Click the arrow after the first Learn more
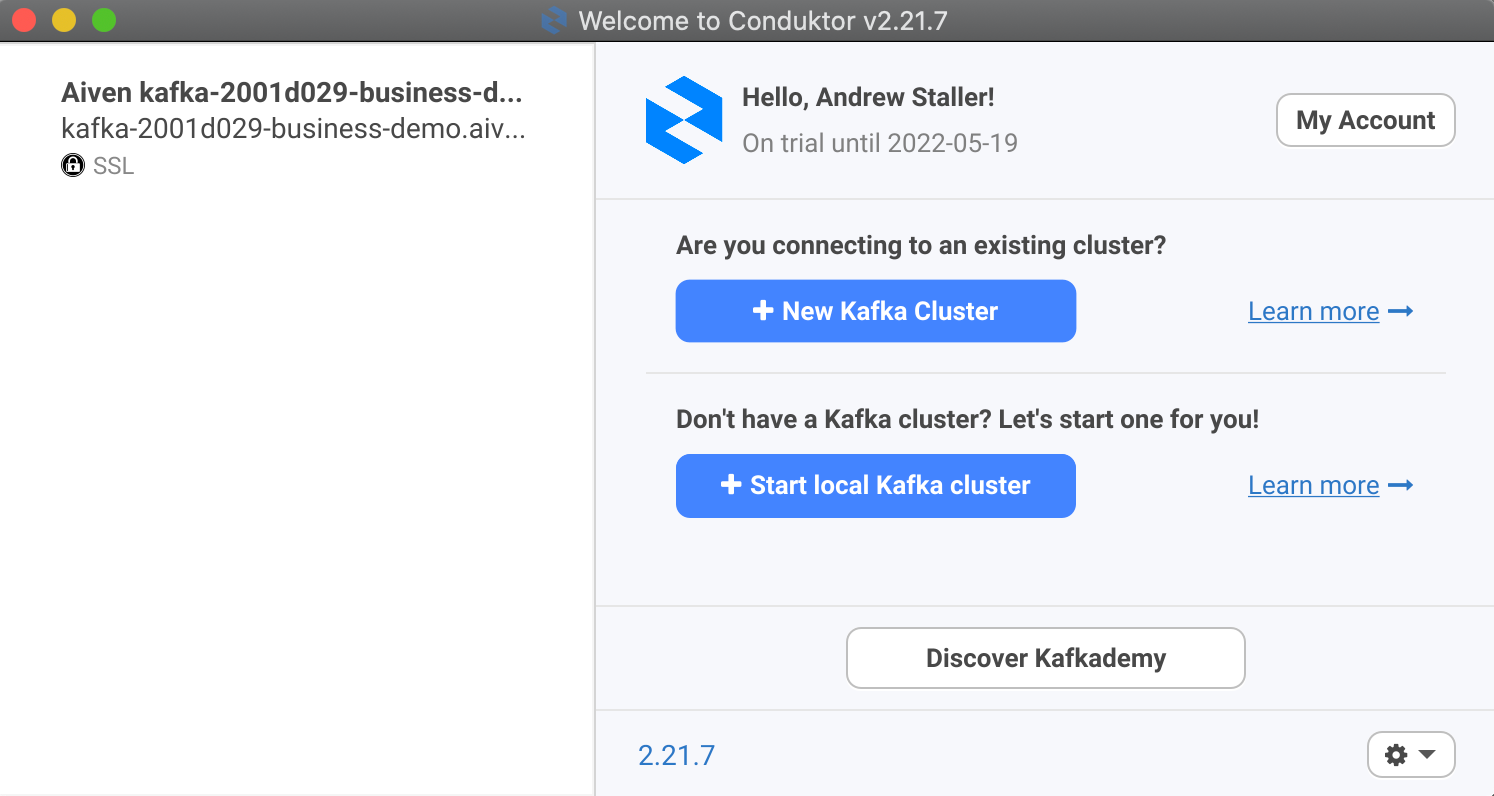This screenshot has width=1494, height=796. coord(1401,311)
